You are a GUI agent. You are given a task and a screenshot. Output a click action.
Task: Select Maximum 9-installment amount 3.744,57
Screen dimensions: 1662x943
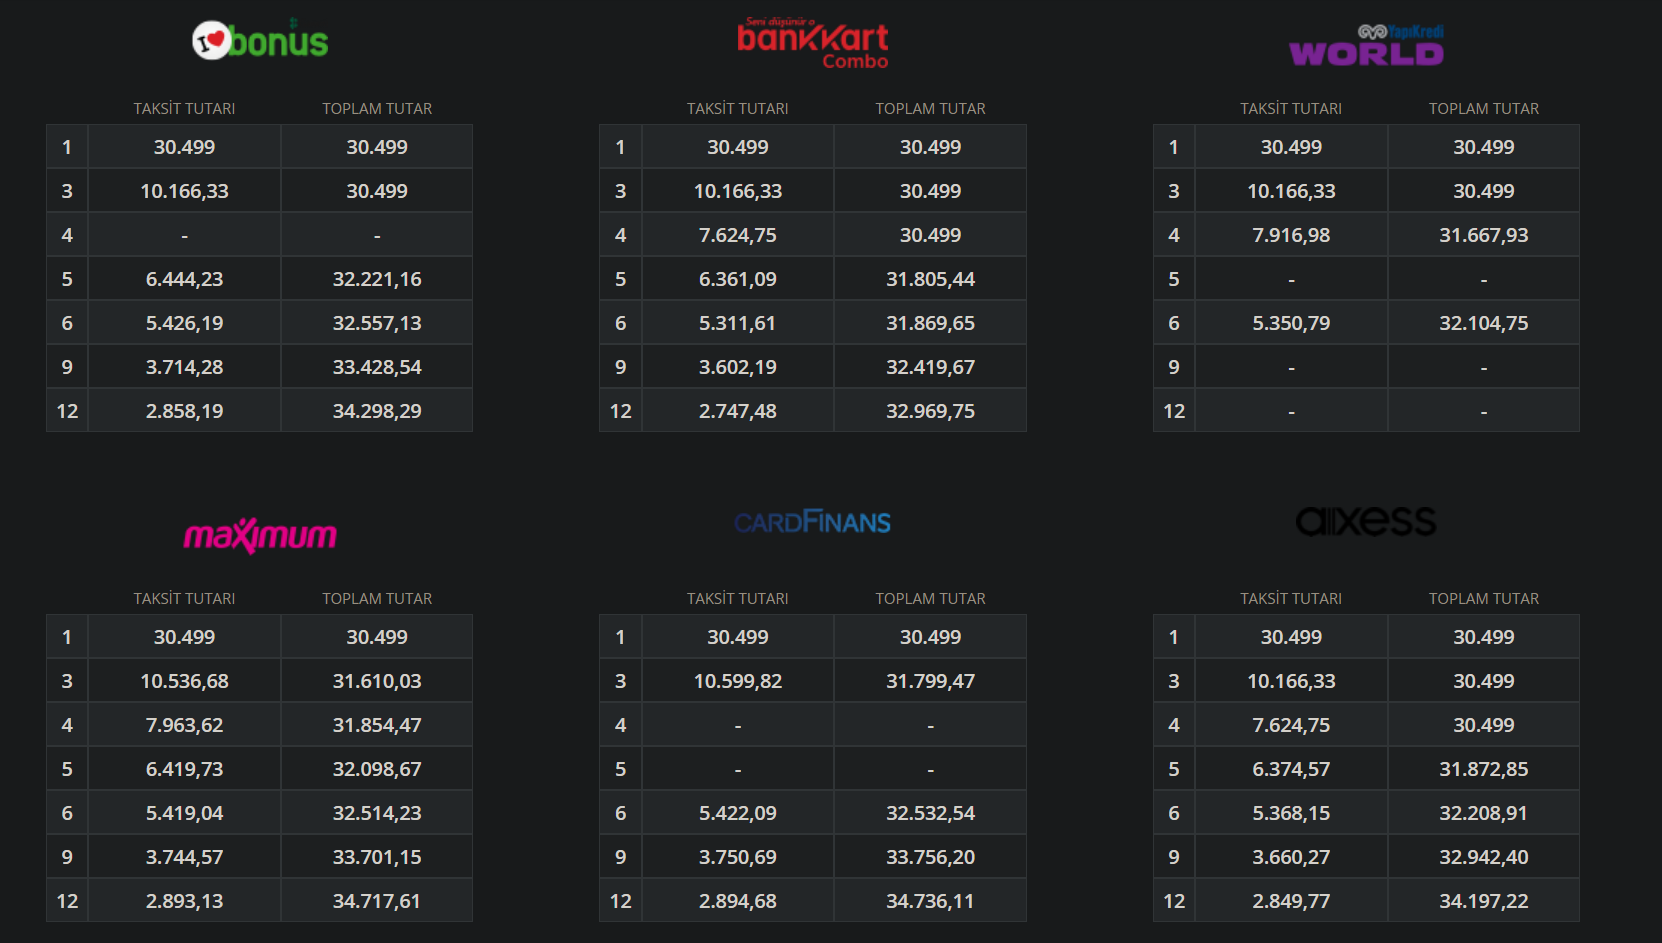(x=184, y=857)
